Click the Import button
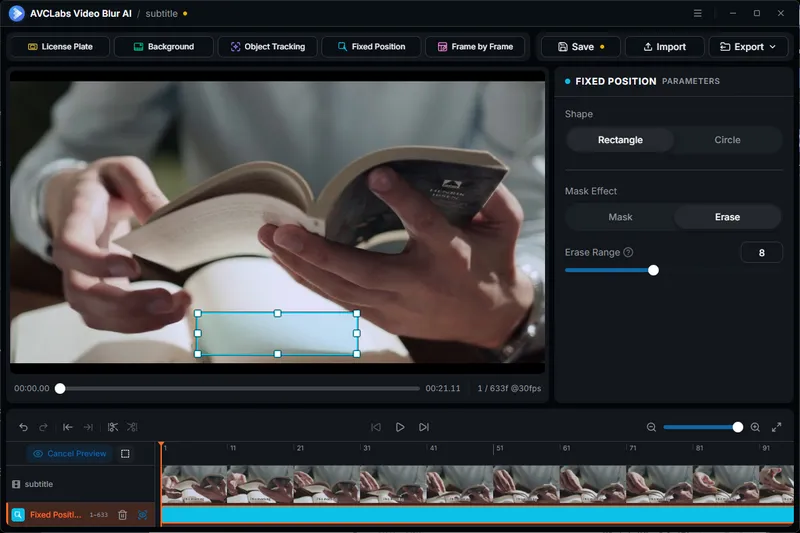The image size is (800, 533). (x=664, y=46)
